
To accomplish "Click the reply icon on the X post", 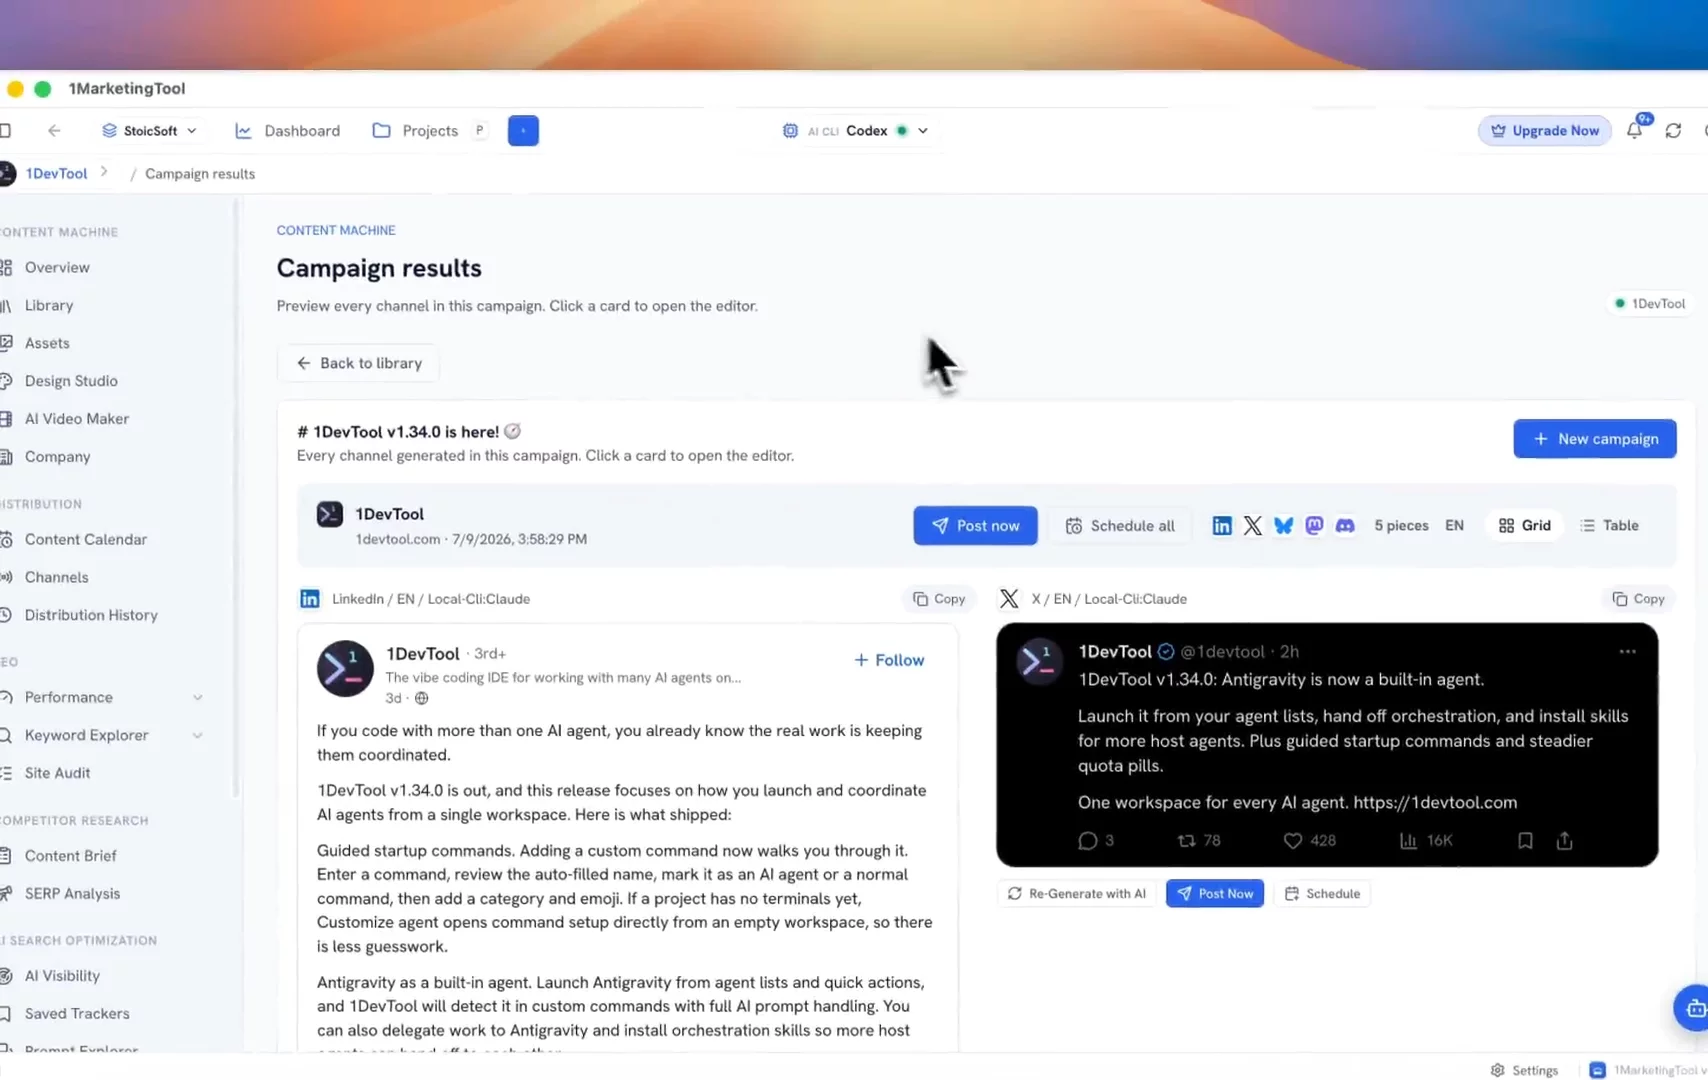I will [x=1088, y=841].
